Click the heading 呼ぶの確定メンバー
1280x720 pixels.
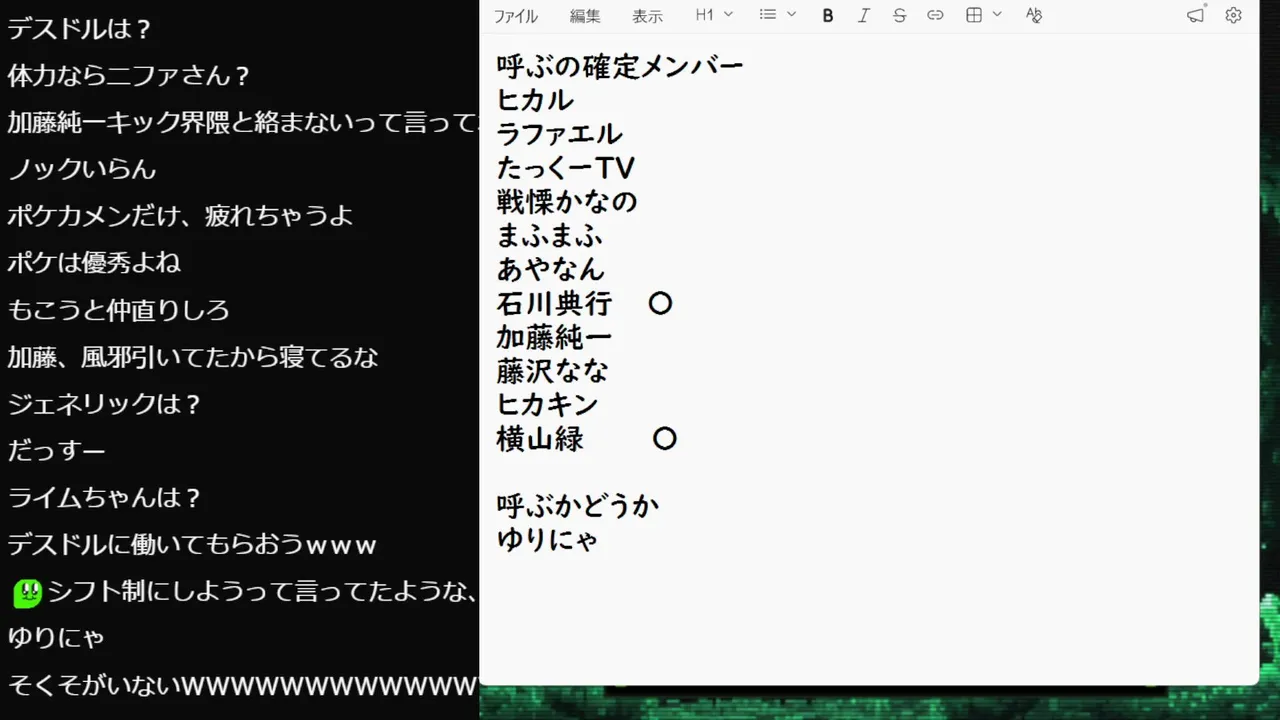pos(620,67)
